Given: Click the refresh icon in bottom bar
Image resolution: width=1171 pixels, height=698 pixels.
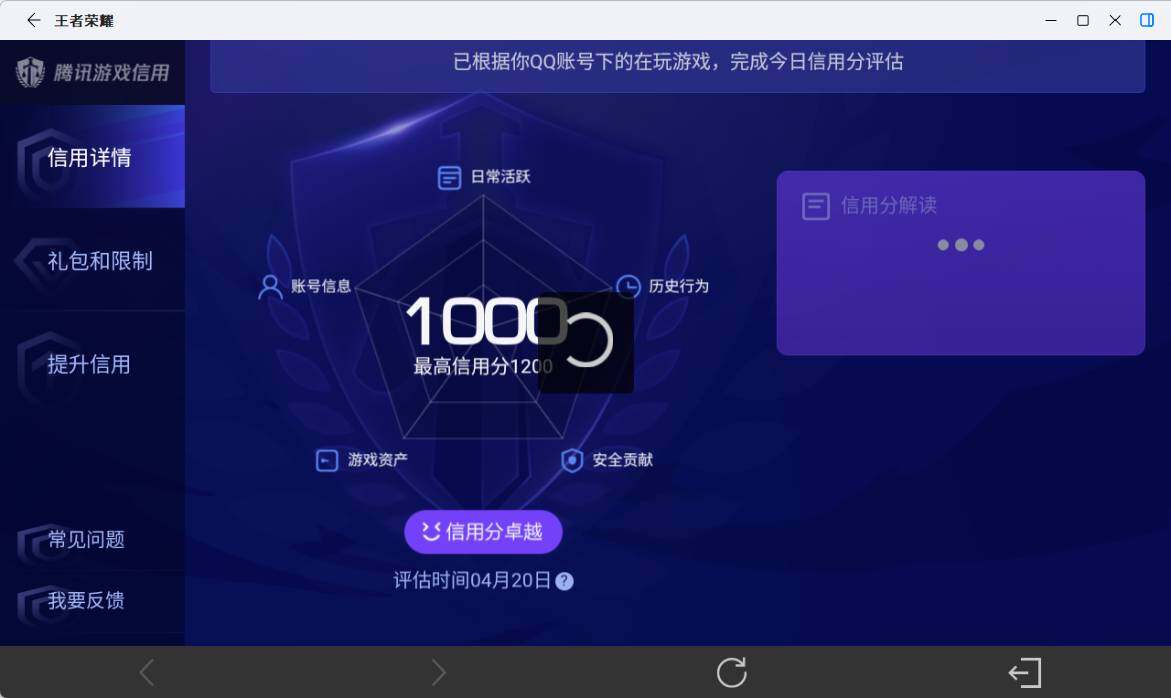Looking at the screenshot, I should 732,672.
